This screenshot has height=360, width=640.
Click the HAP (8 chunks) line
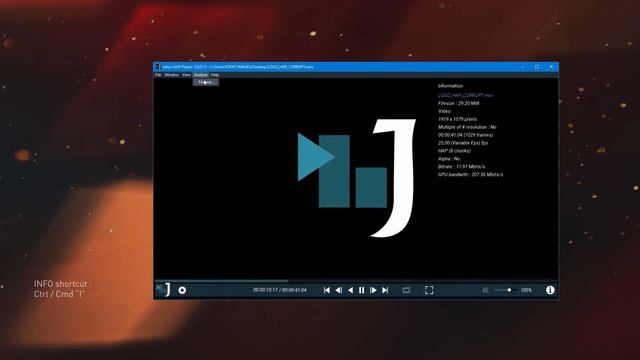pos(454,151)
